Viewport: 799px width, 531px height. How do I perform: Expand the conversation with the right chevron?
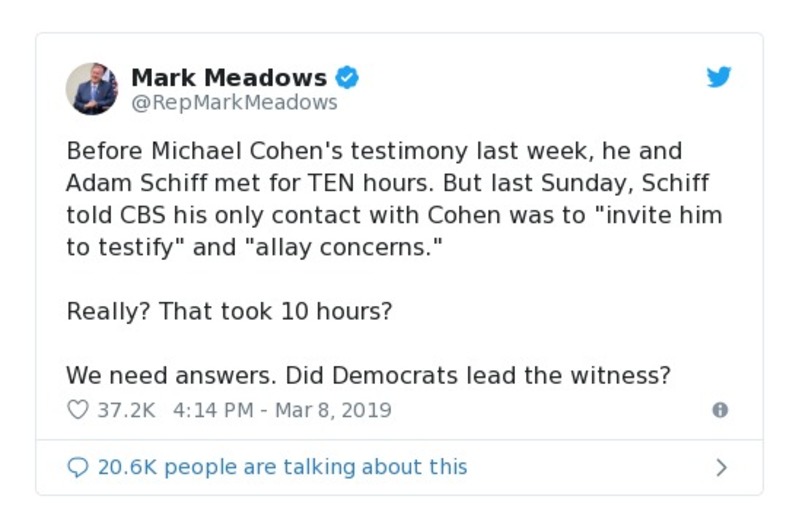(x=721, y=467)
